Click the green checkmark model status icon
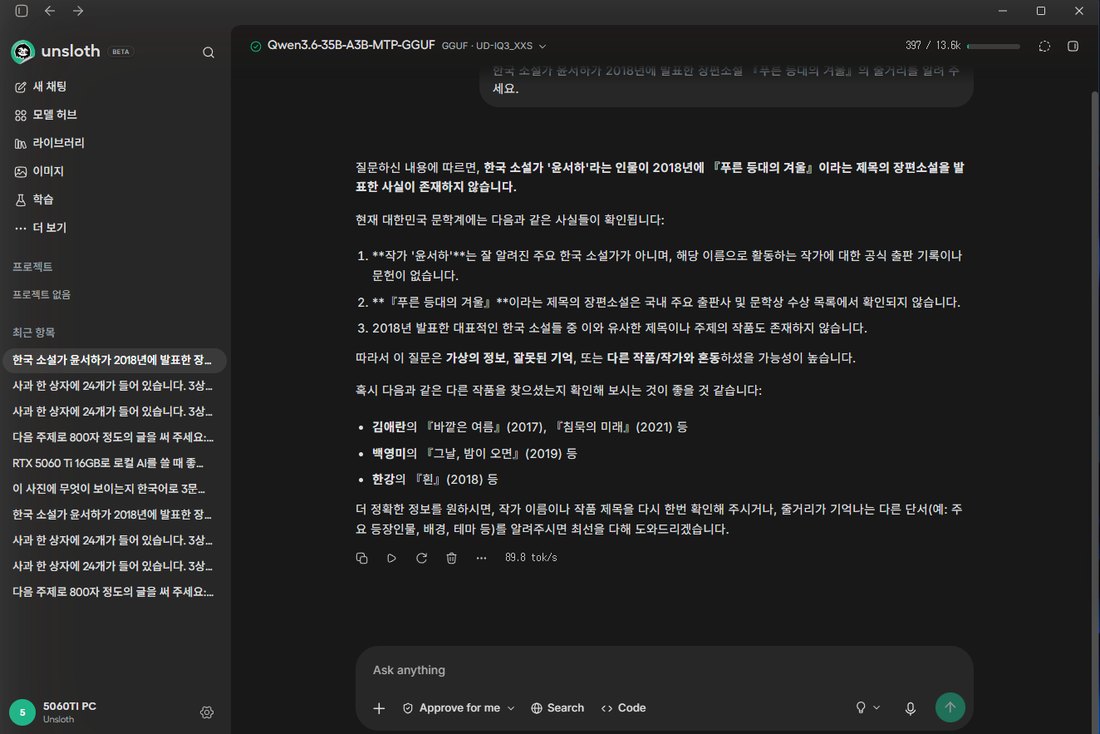Screen dimensions: 1100x734 [x=255, y=46]
